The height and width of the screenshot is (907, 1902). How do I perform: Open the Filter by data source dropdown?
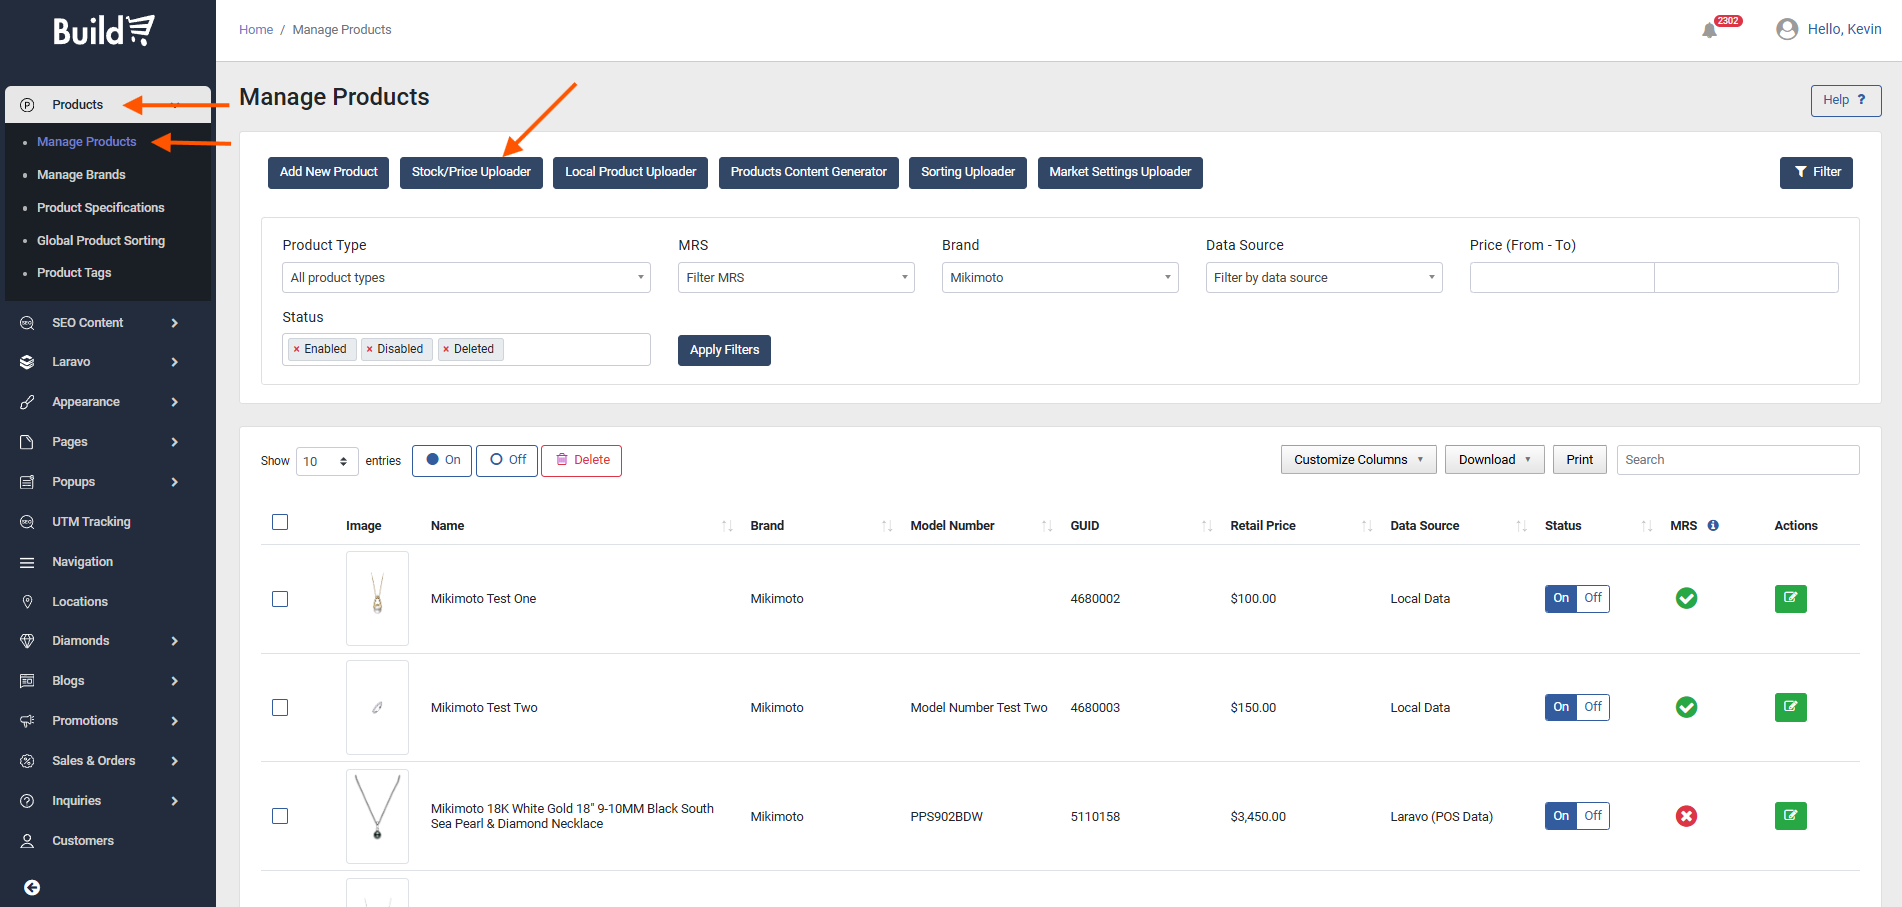point(1324,278)
